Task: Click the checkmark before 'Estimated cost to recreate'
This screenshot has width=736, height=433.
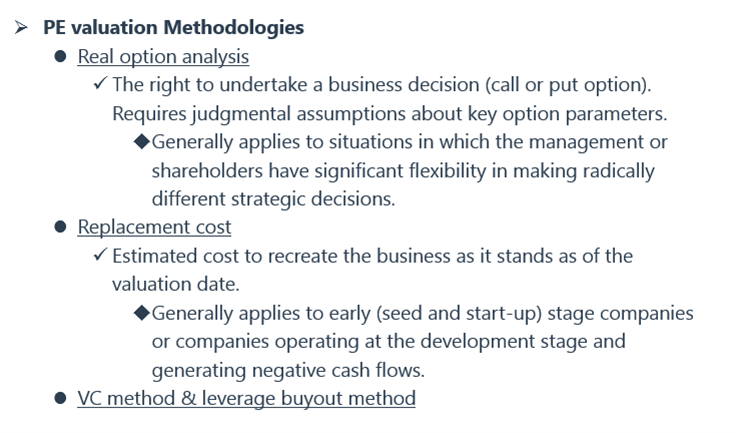Action: pos(100,256)
